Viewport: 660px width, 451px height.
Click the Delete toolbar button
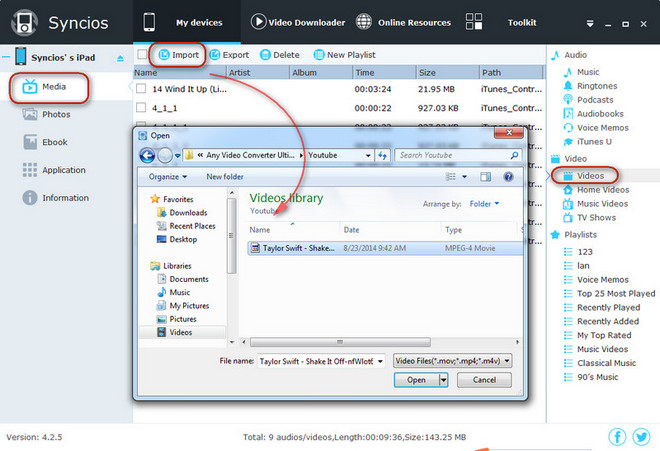280,55
